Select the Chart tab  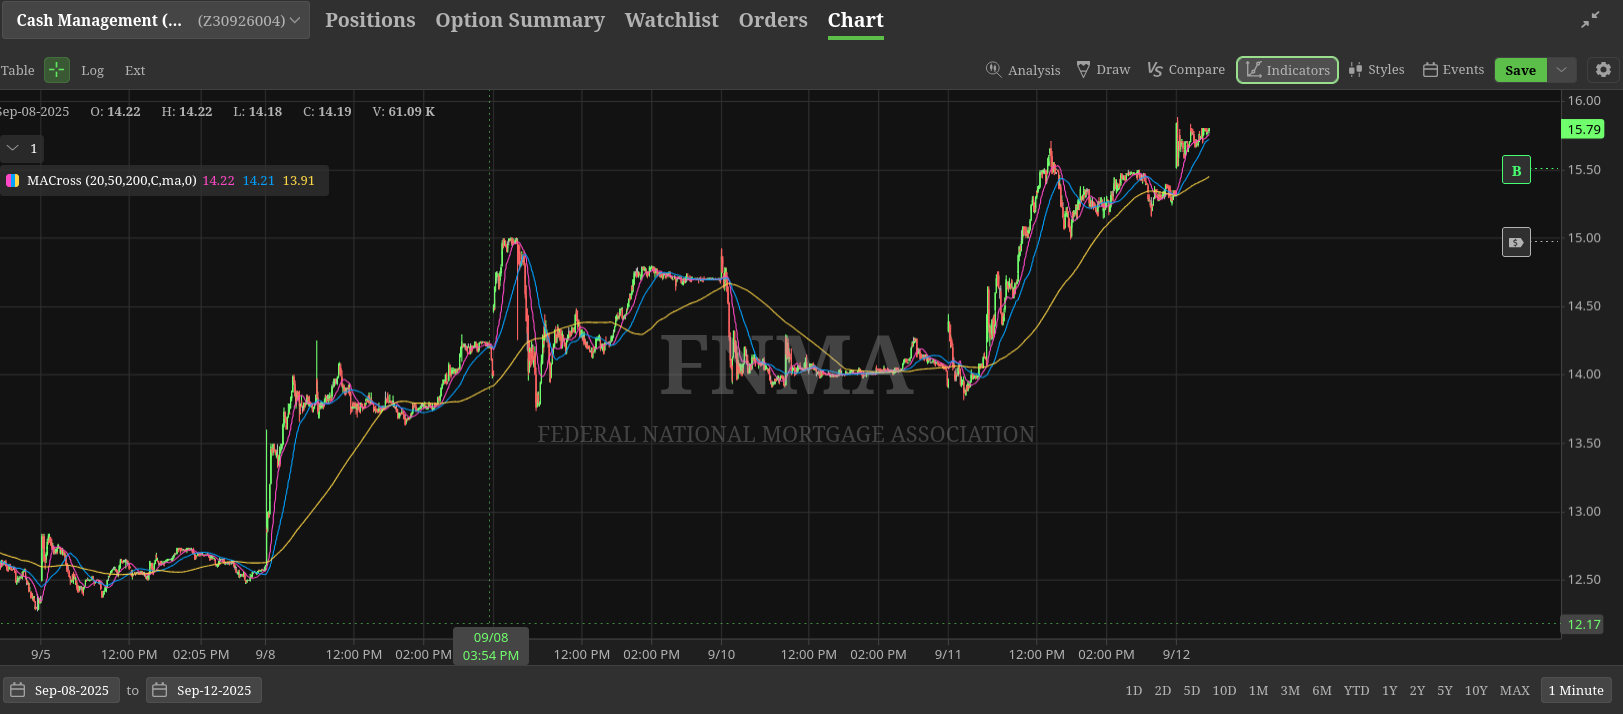(856, 20)
